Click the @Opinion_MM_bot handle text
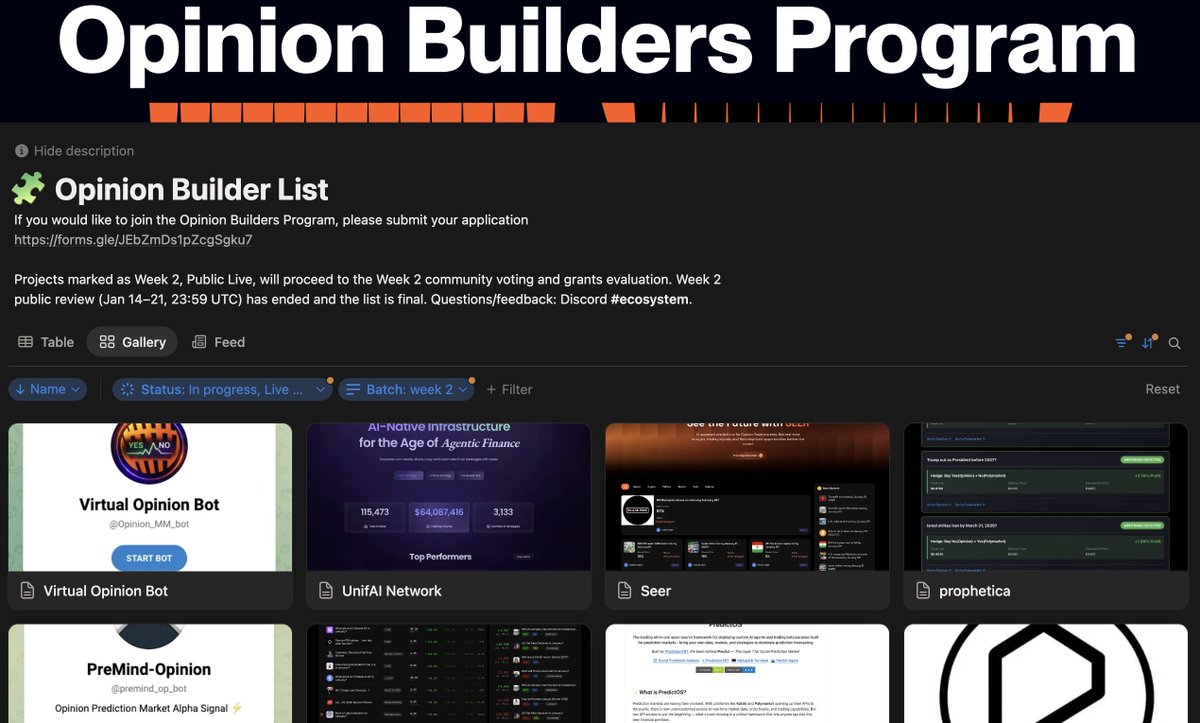The image size is (1200, 723). (x=149, y=524)
